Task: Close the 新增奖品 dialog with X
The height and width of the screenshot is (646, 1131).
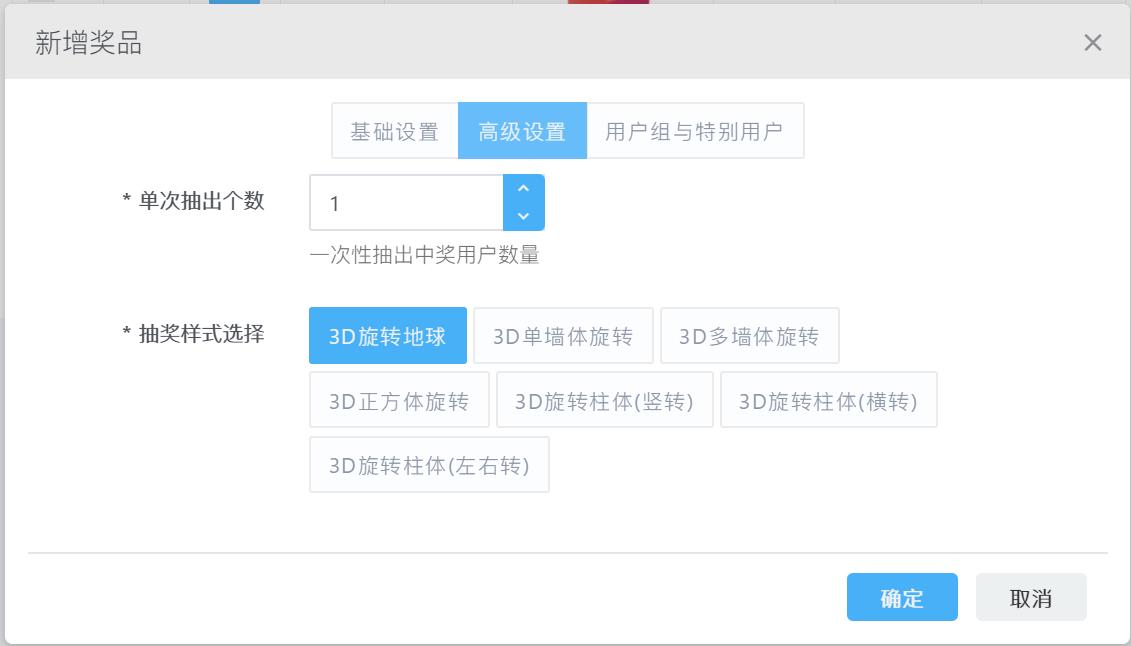Action: pyautogui.click(x=1092, y=43)
